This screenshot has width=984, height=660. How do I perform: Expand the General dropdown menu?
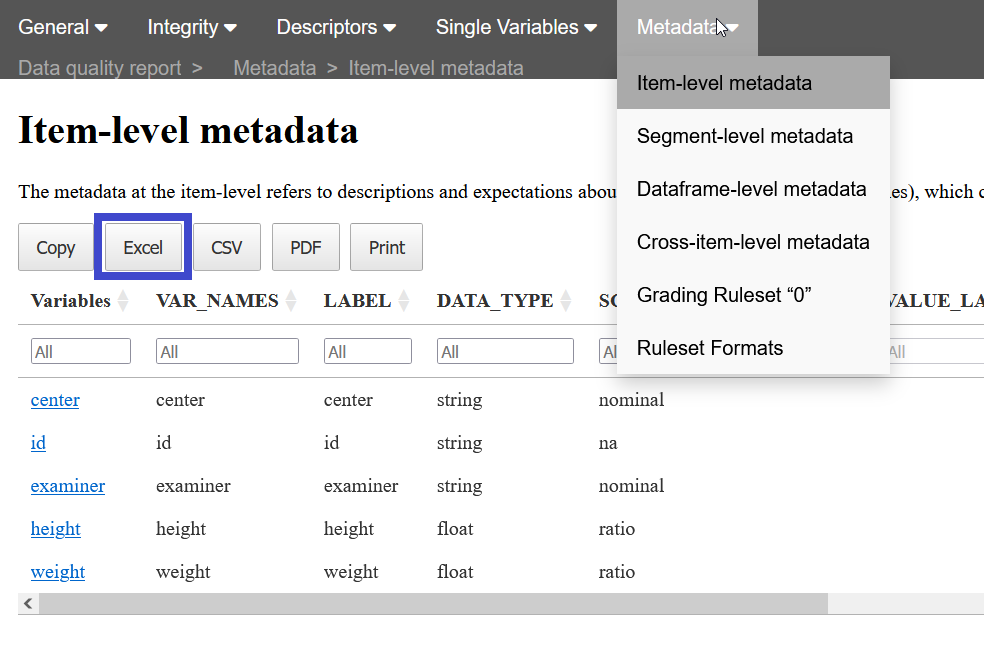(x=63, y=27)
